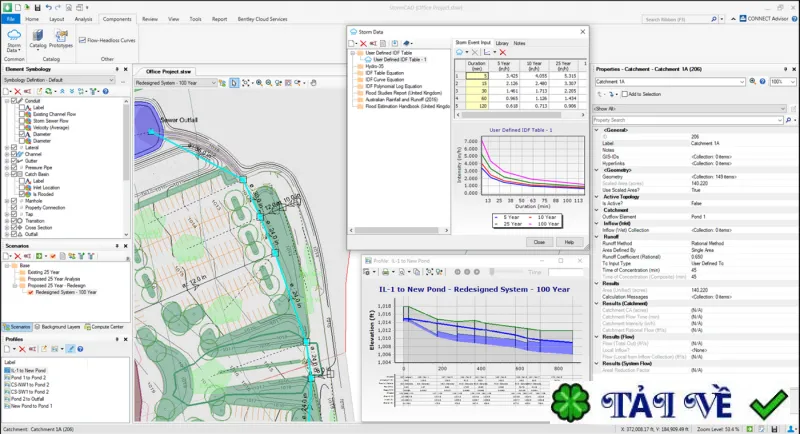Click the red delete icon in Scenarios panel
This screenshot has height=434, width=800.
(17, 256)
